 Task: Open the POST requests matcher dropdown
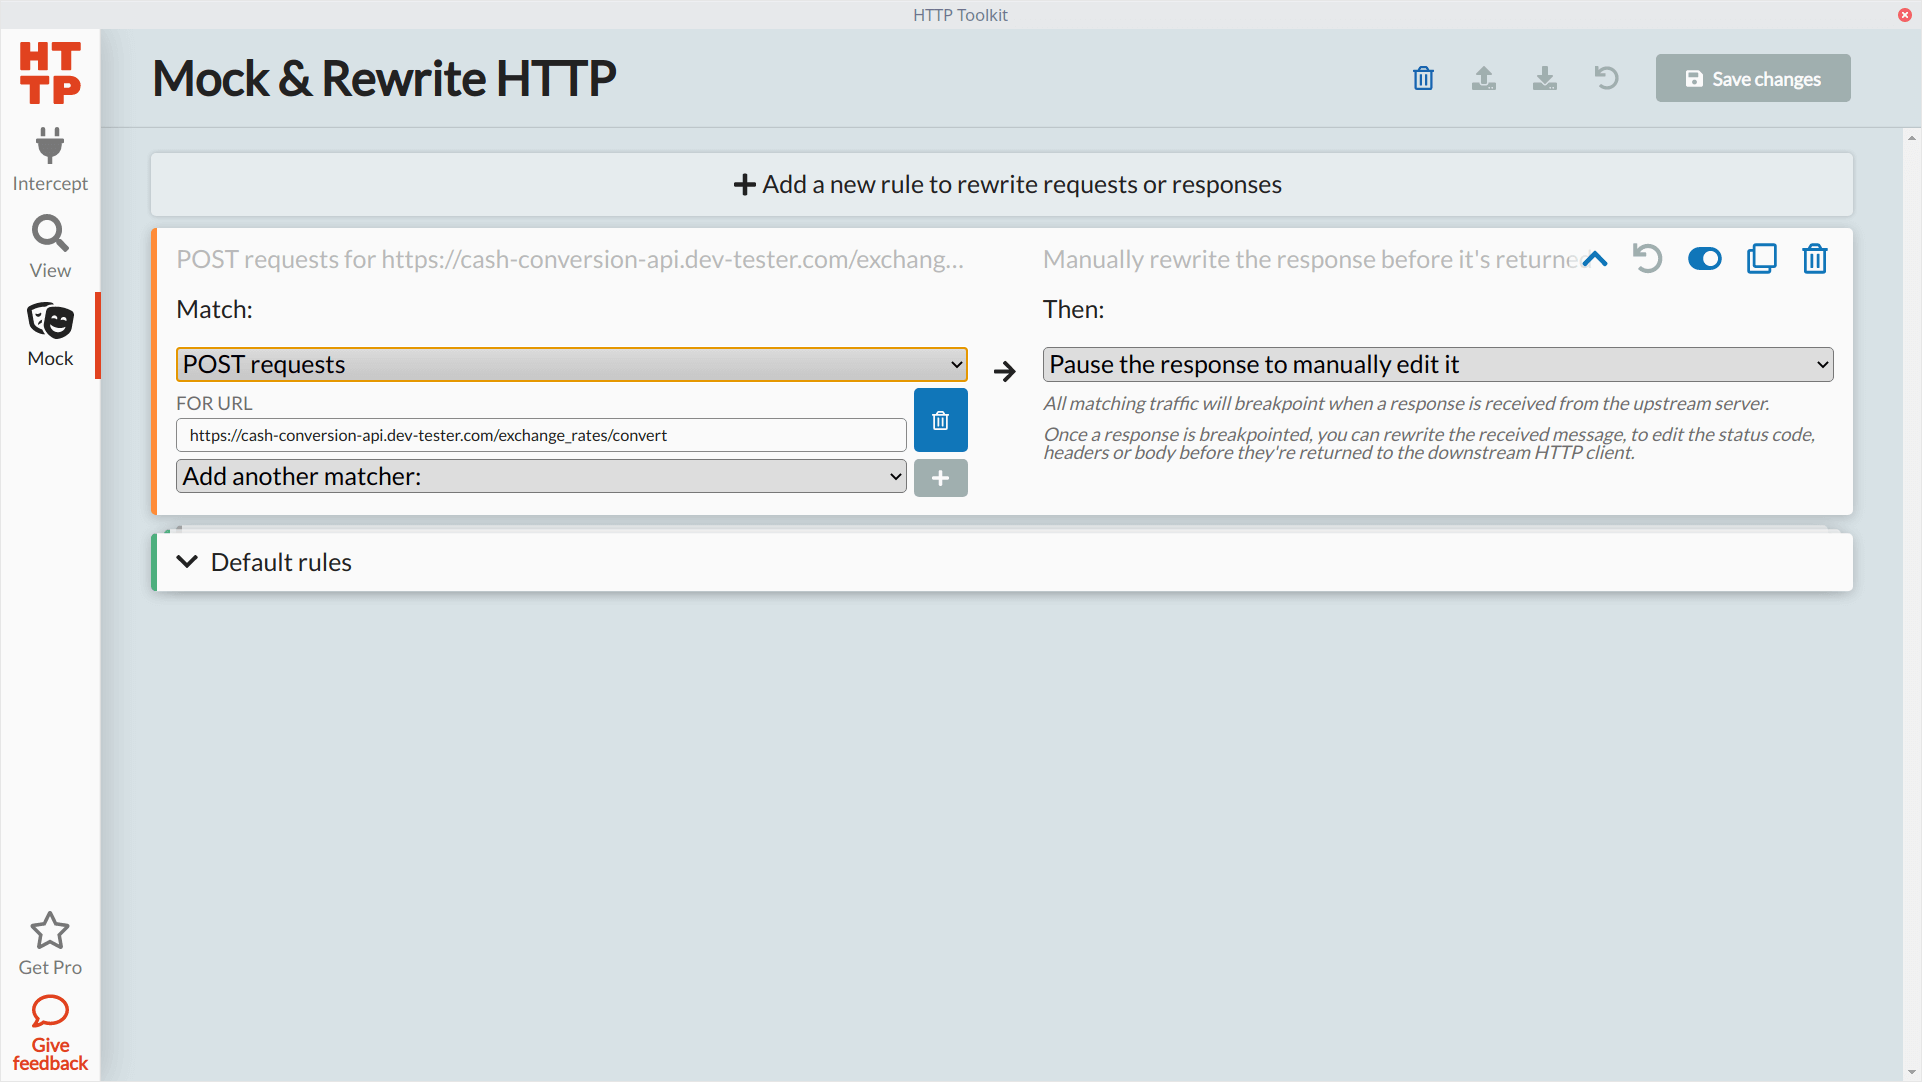(x=572, y=365)
